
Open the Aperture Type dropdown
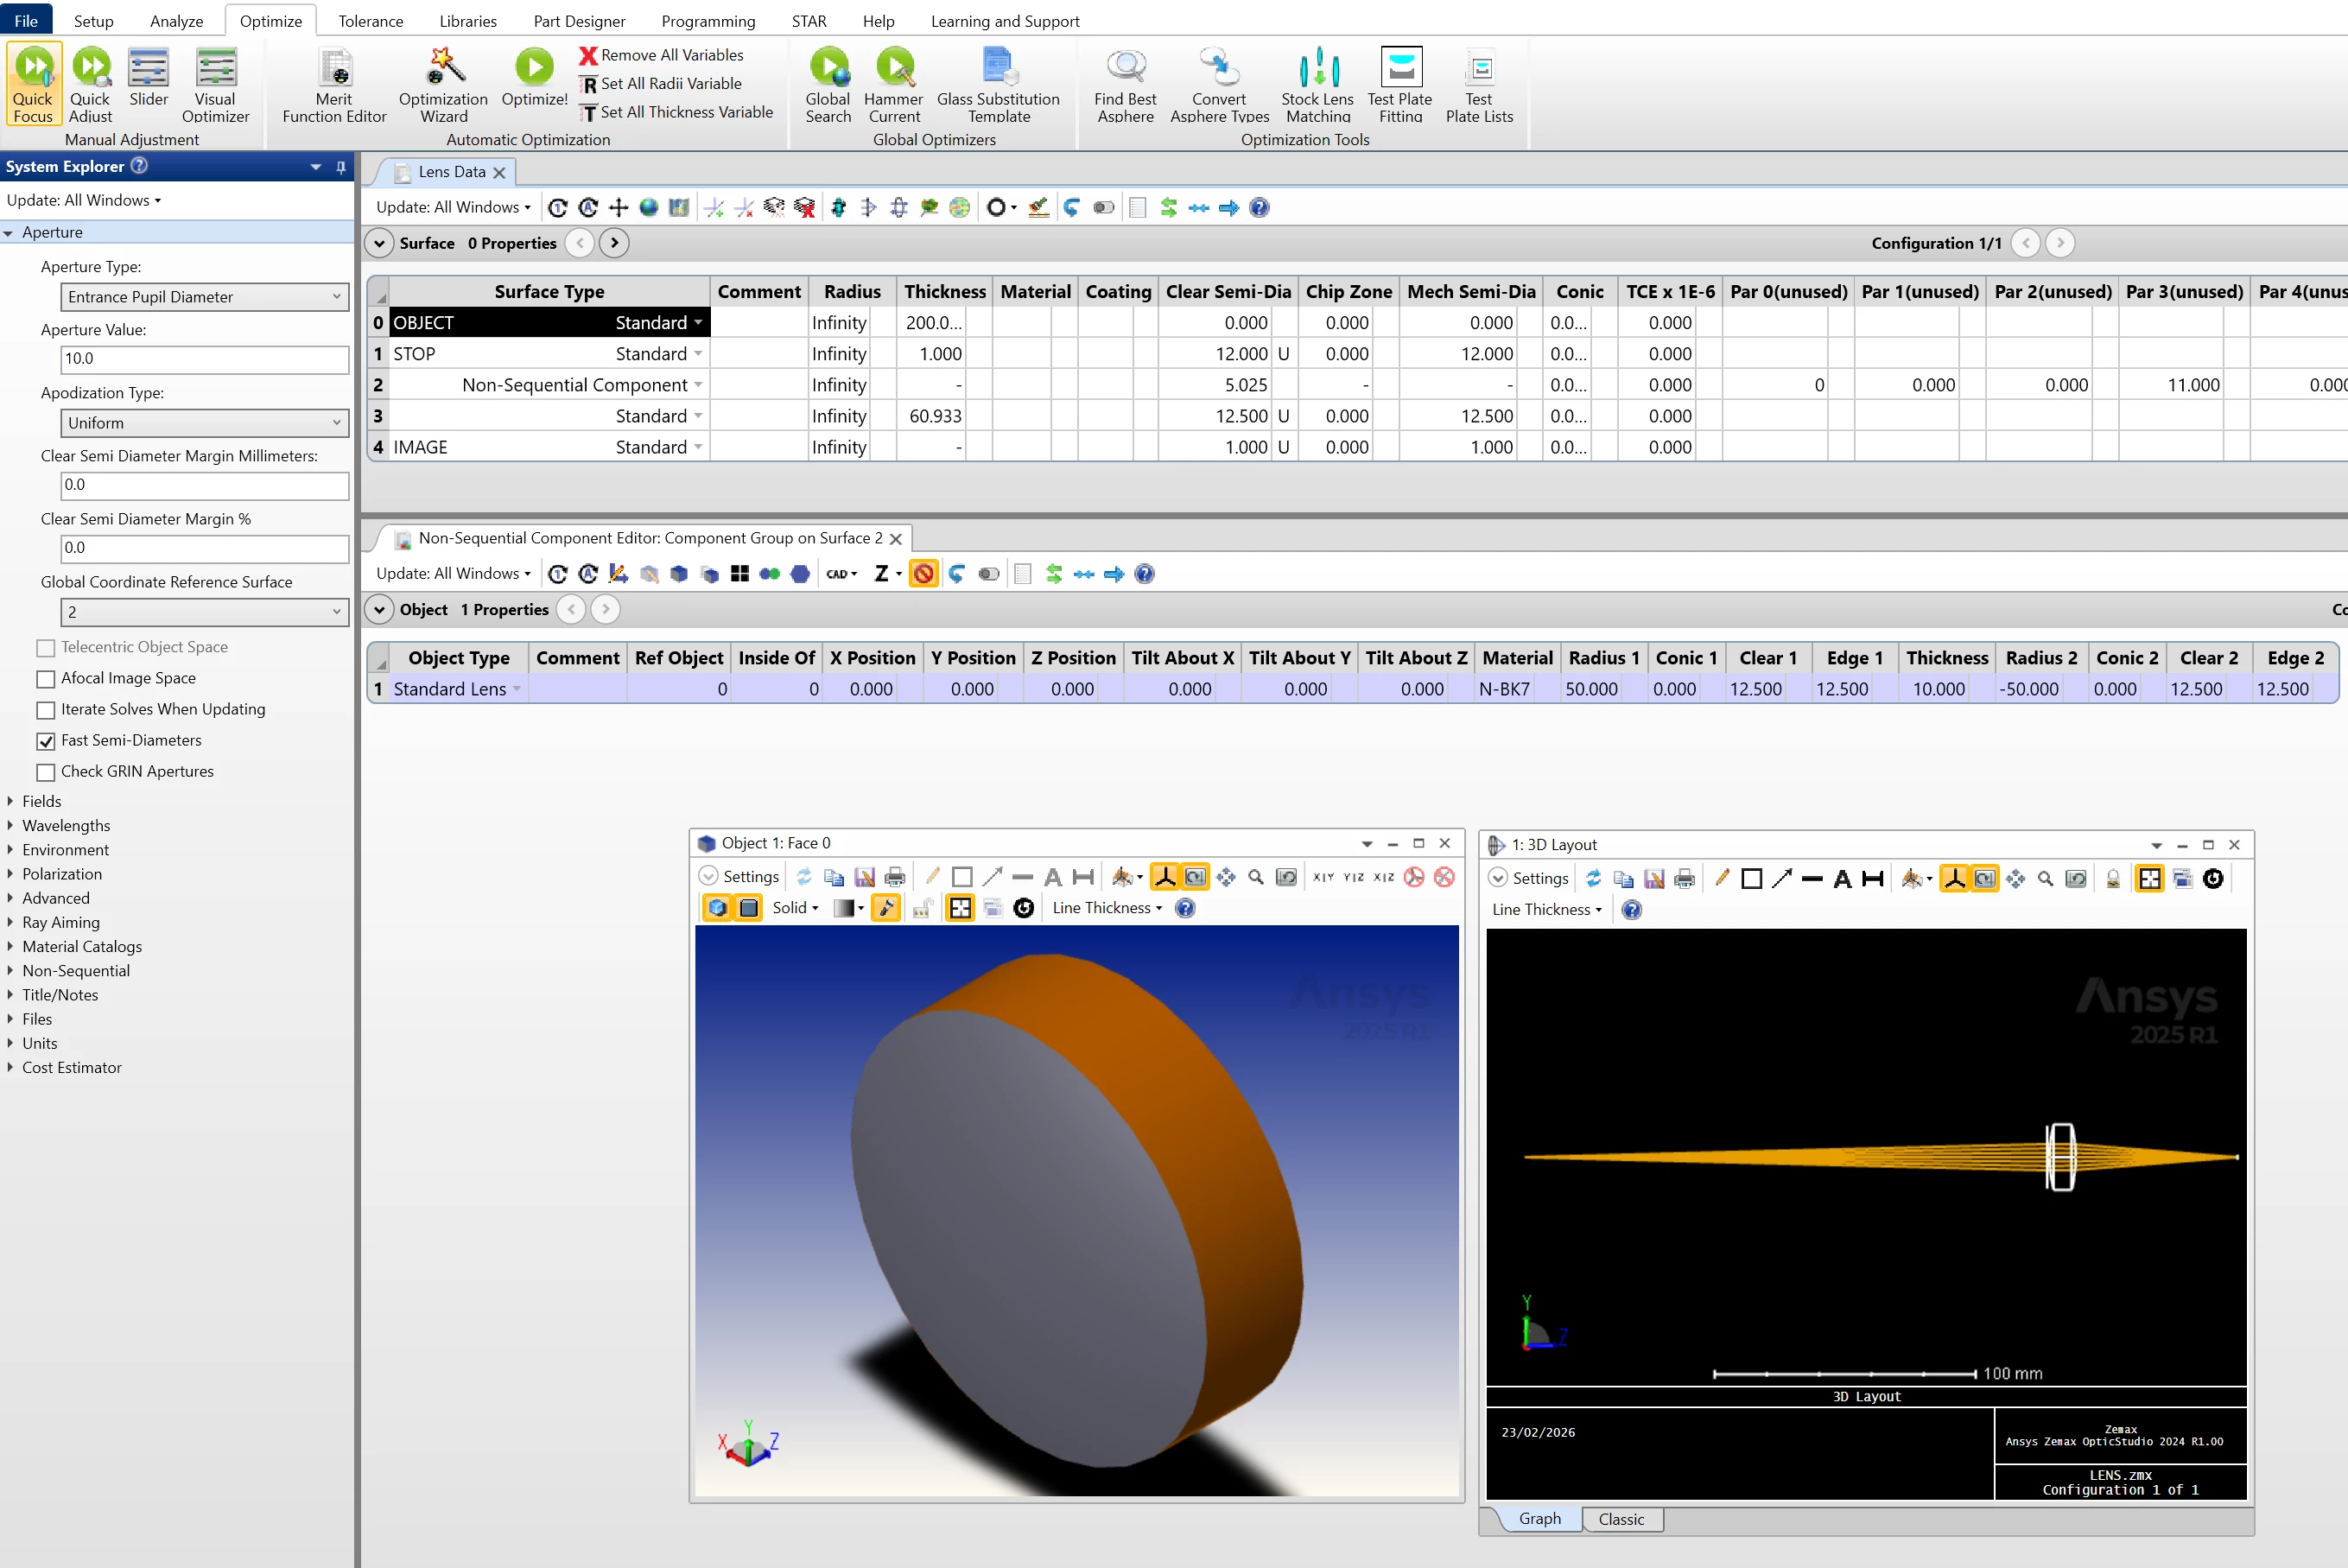(204, 297)
